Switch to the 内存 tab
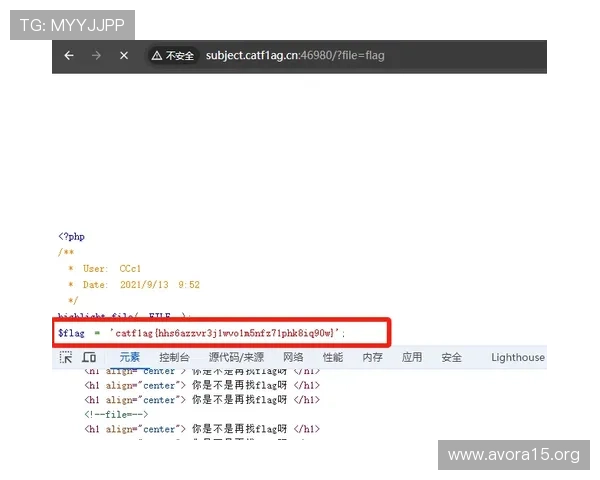Image resolution: width=600 pixels, height=480 pixels. (x=372, y=357)
